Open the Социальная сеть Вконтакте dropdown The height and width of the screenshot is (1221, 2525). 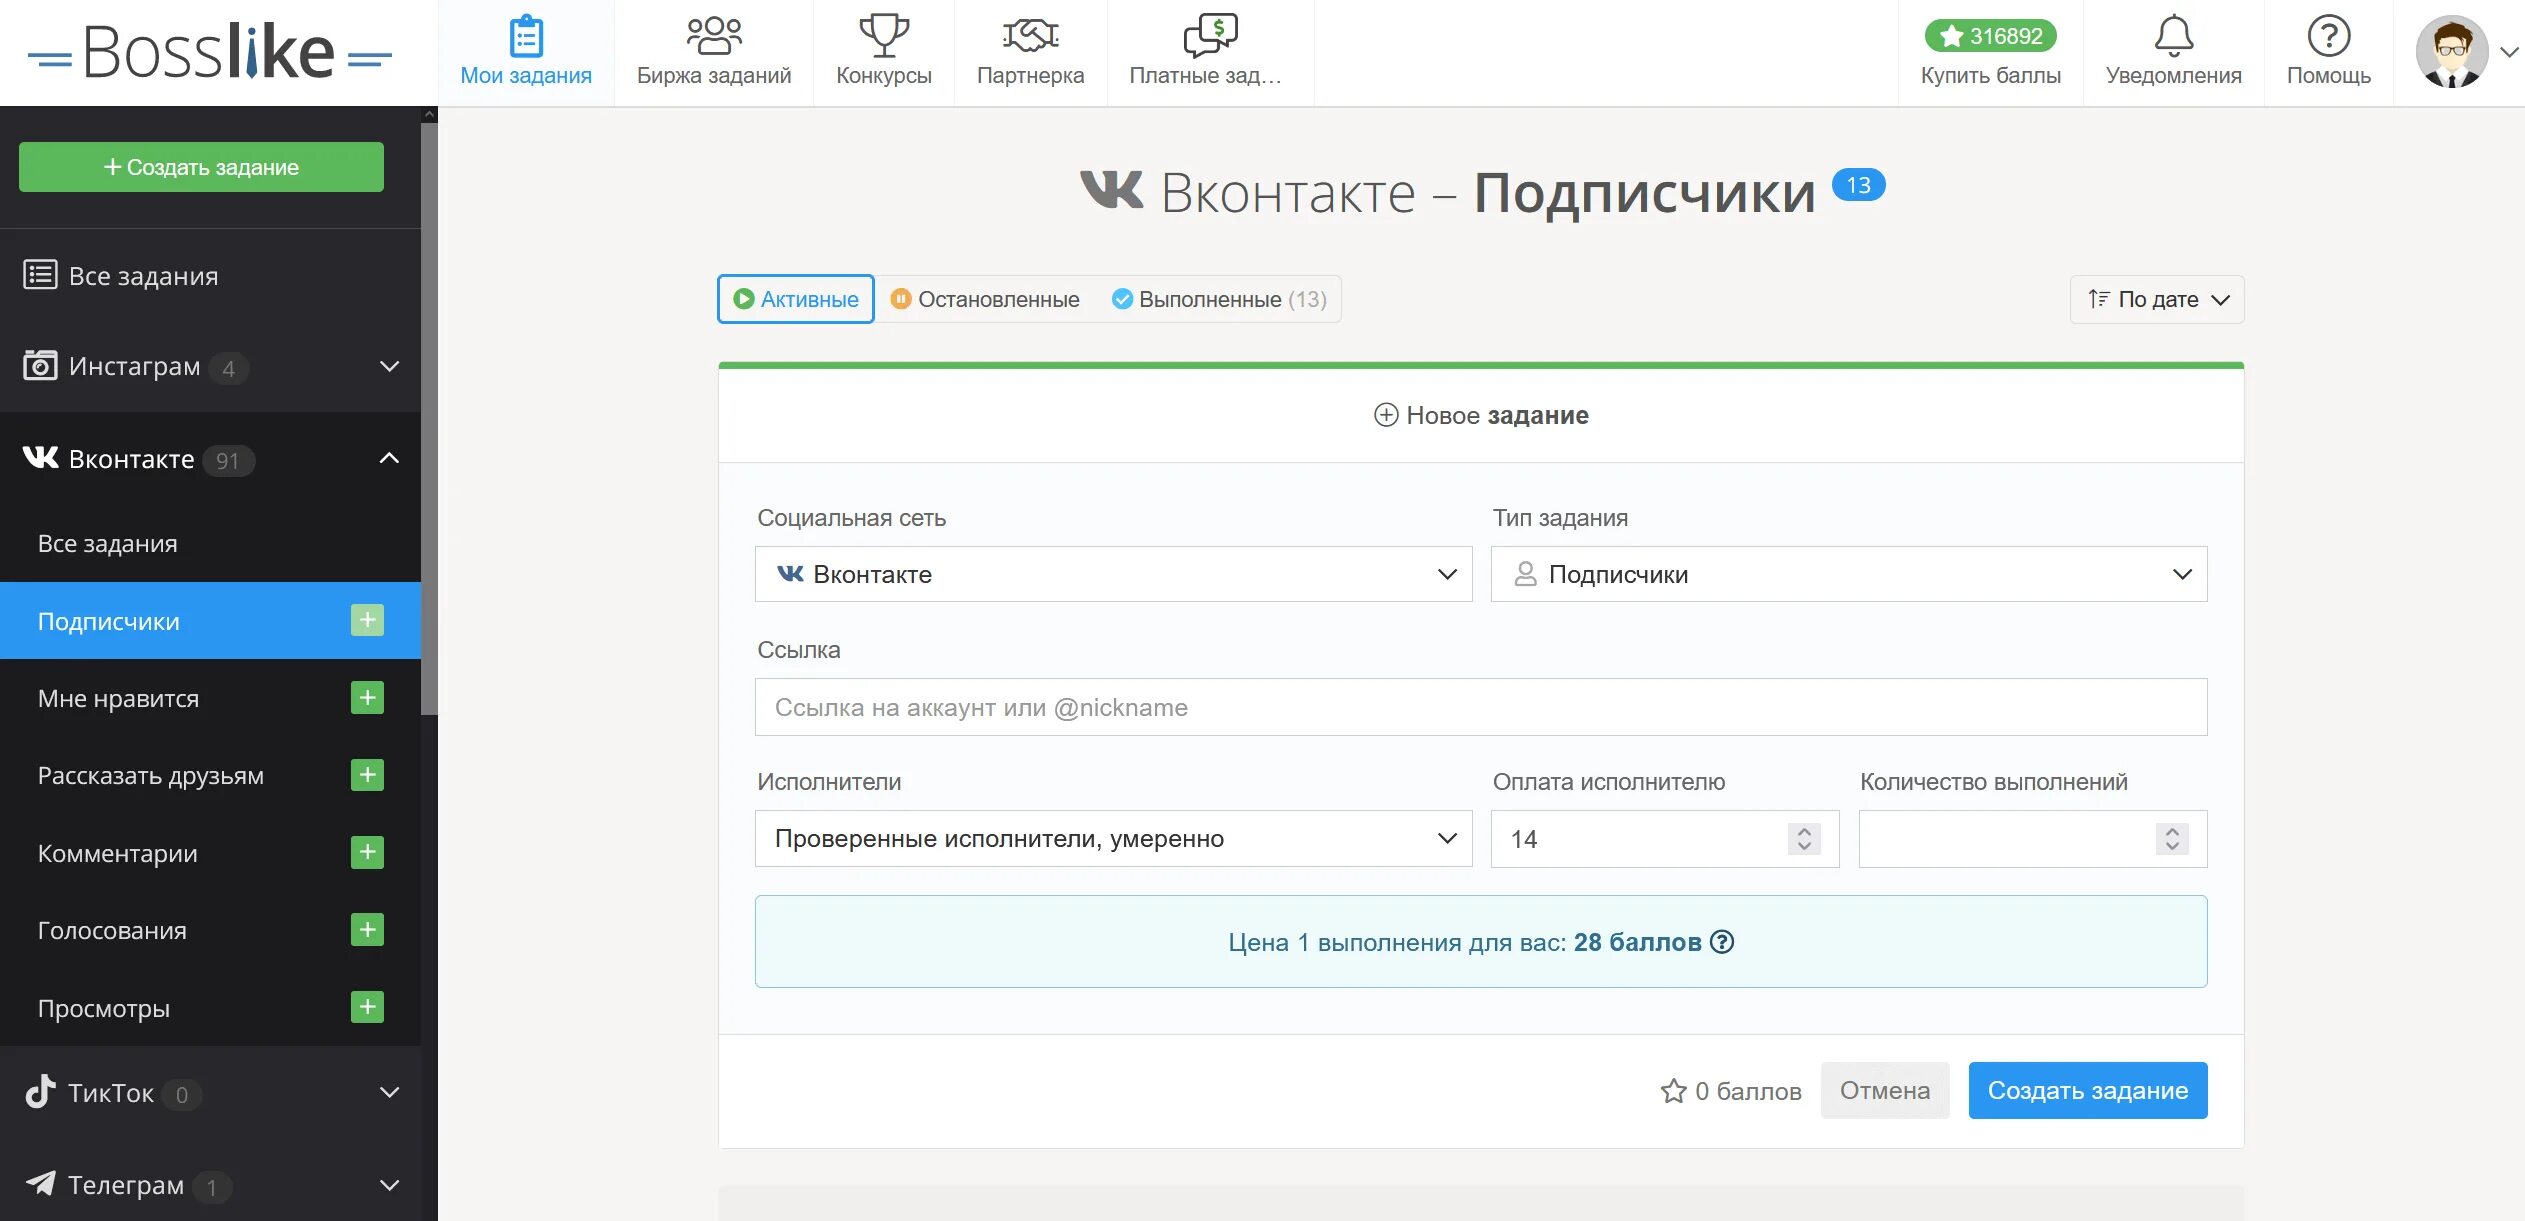(x=1113, y=574)
